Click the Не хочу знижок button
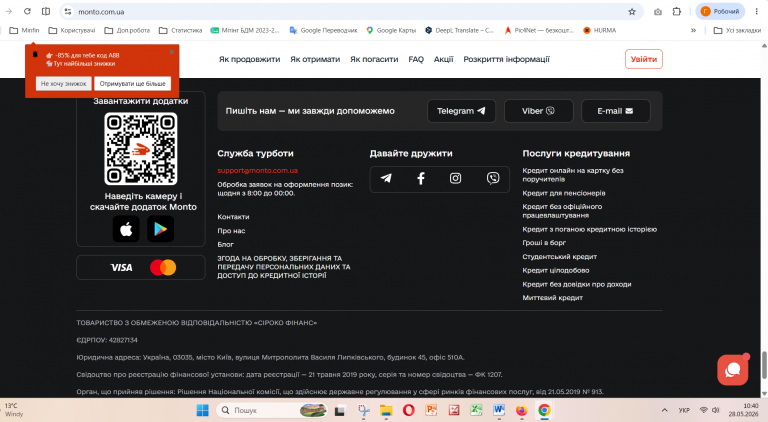 (63, 84)
